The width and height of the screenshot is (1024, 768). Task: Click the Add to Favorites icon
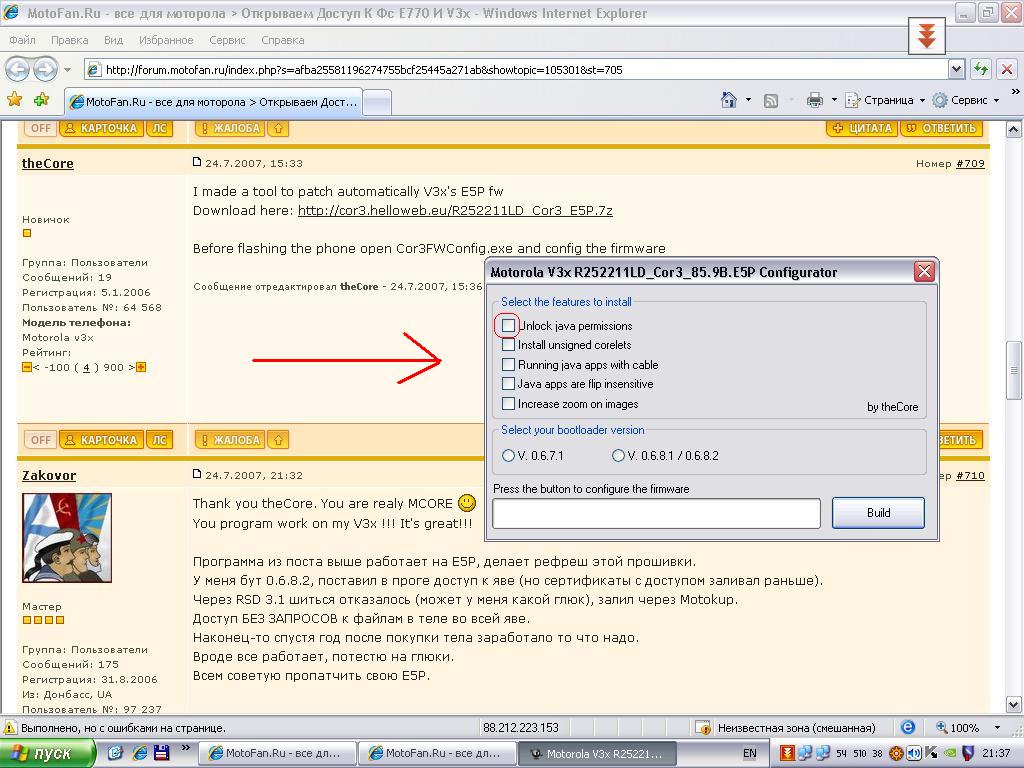pyautogui.click(x=42, y=100)
